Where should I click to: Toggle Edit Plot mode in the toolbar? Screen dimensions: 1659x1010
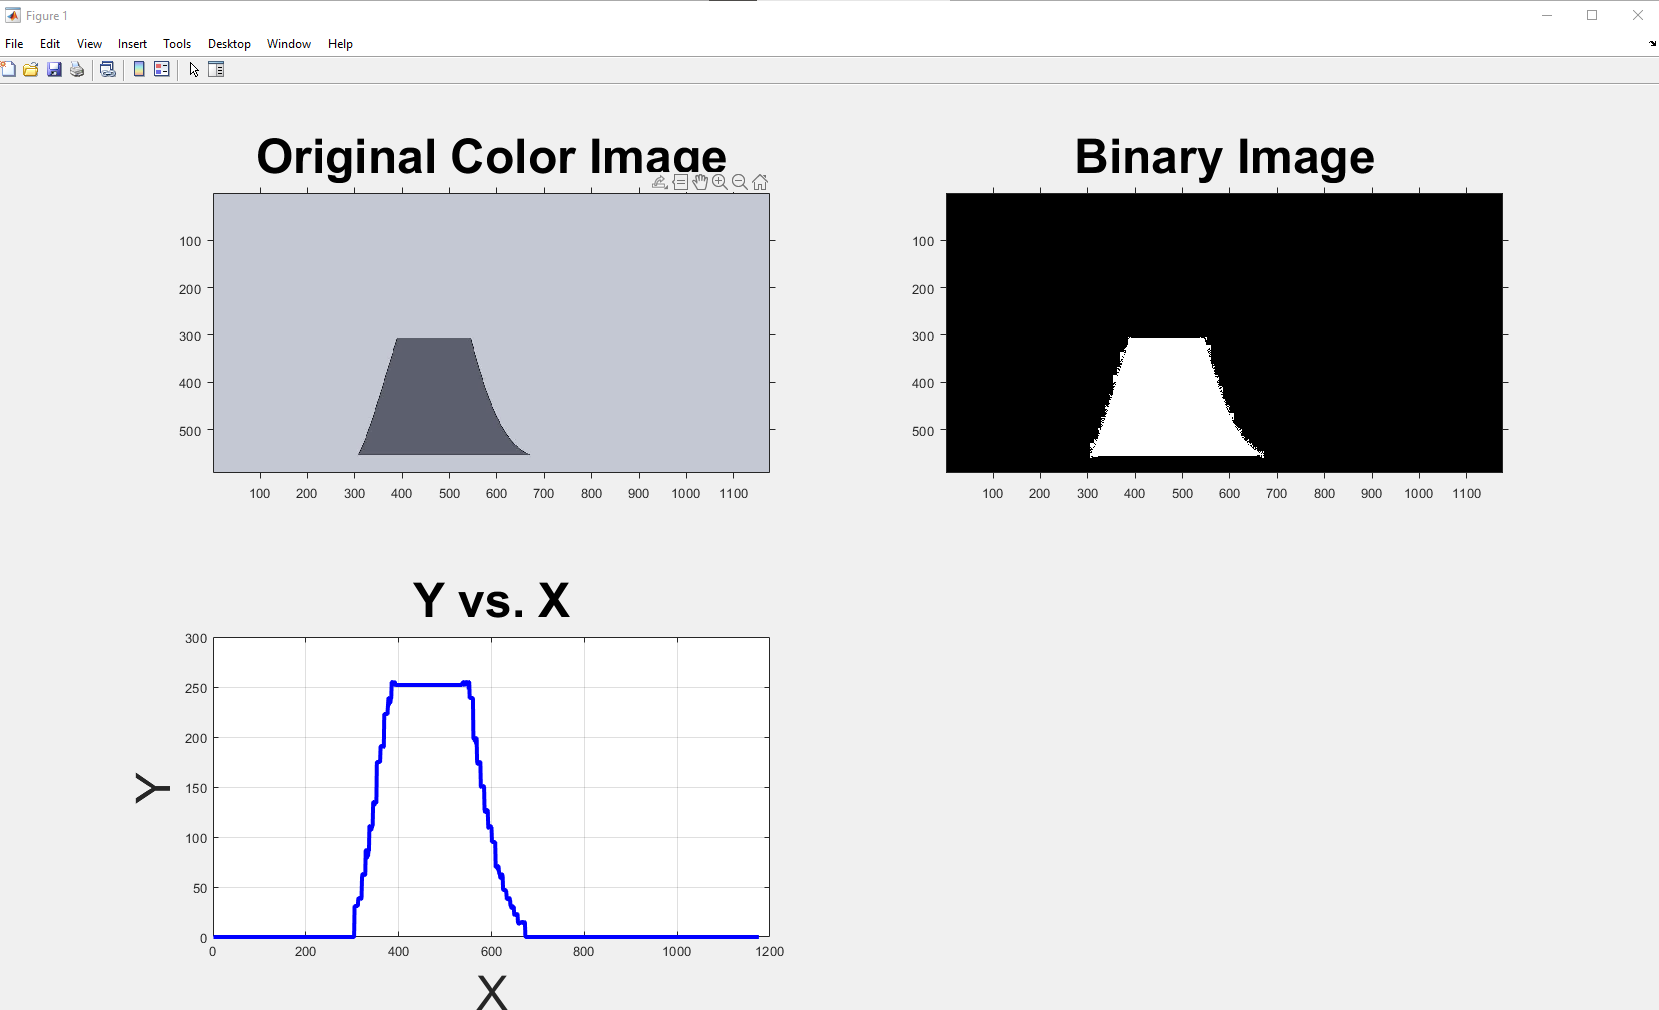coord(192,69)
